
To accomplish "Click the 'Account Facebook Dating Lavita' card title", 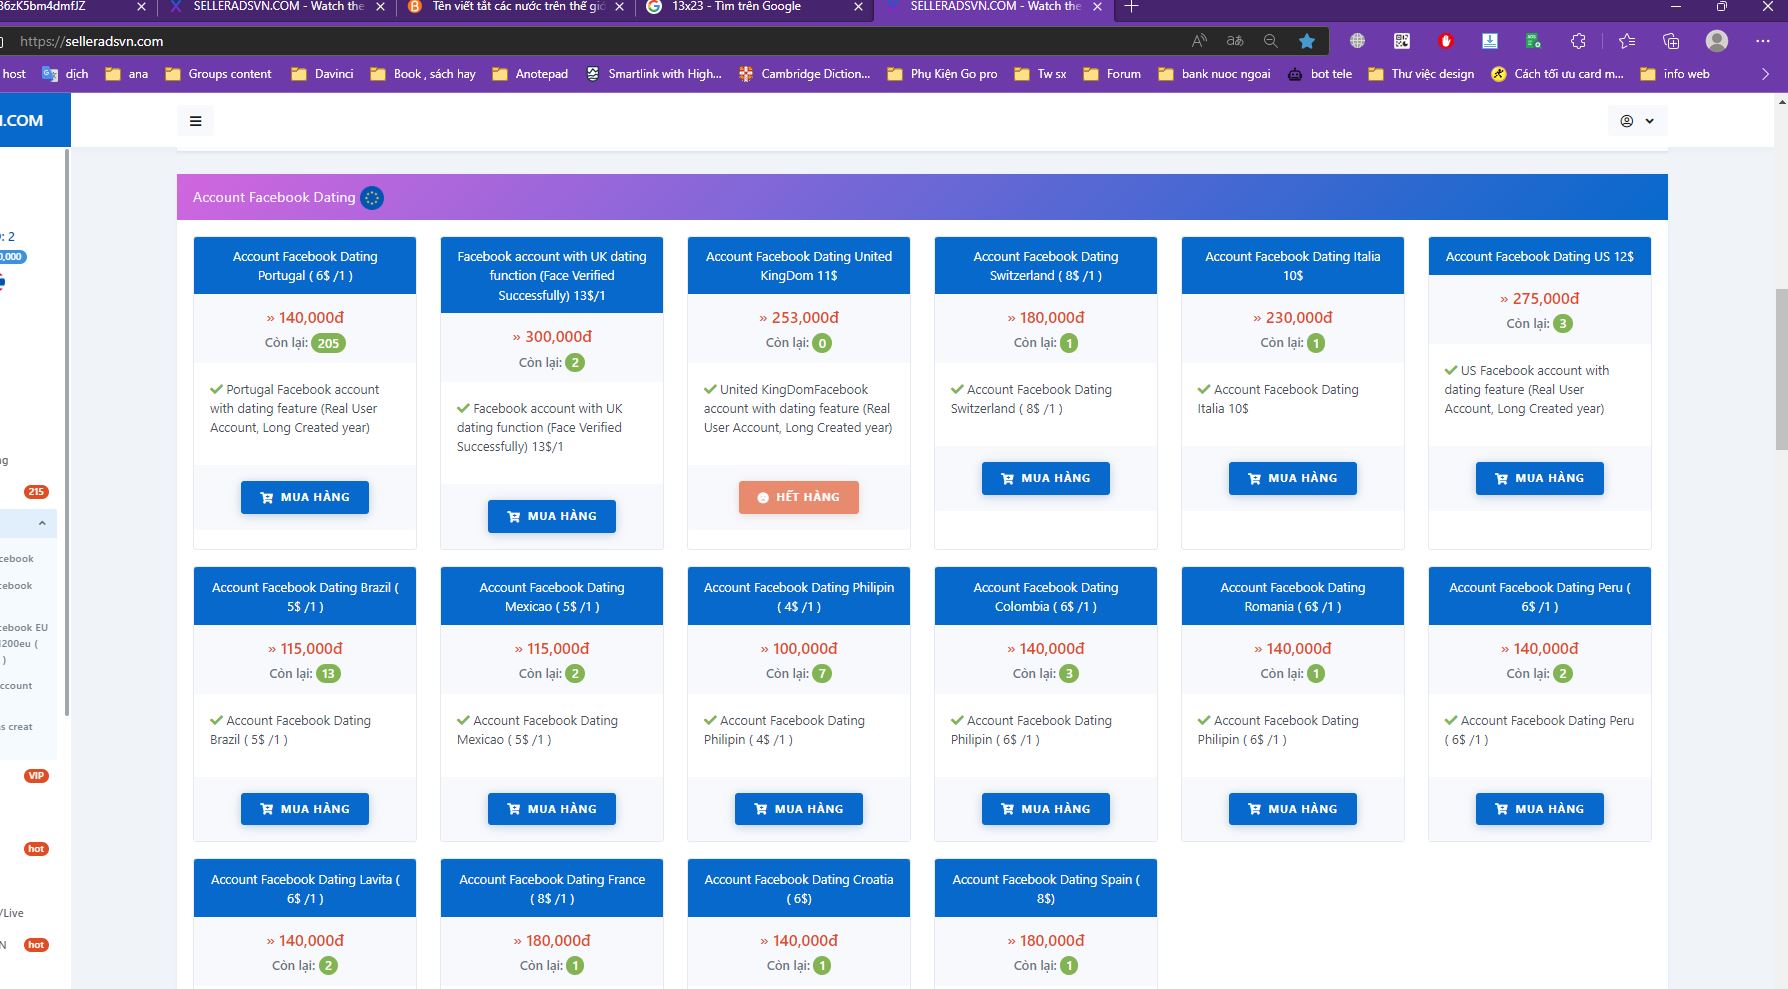I will 305,889.
